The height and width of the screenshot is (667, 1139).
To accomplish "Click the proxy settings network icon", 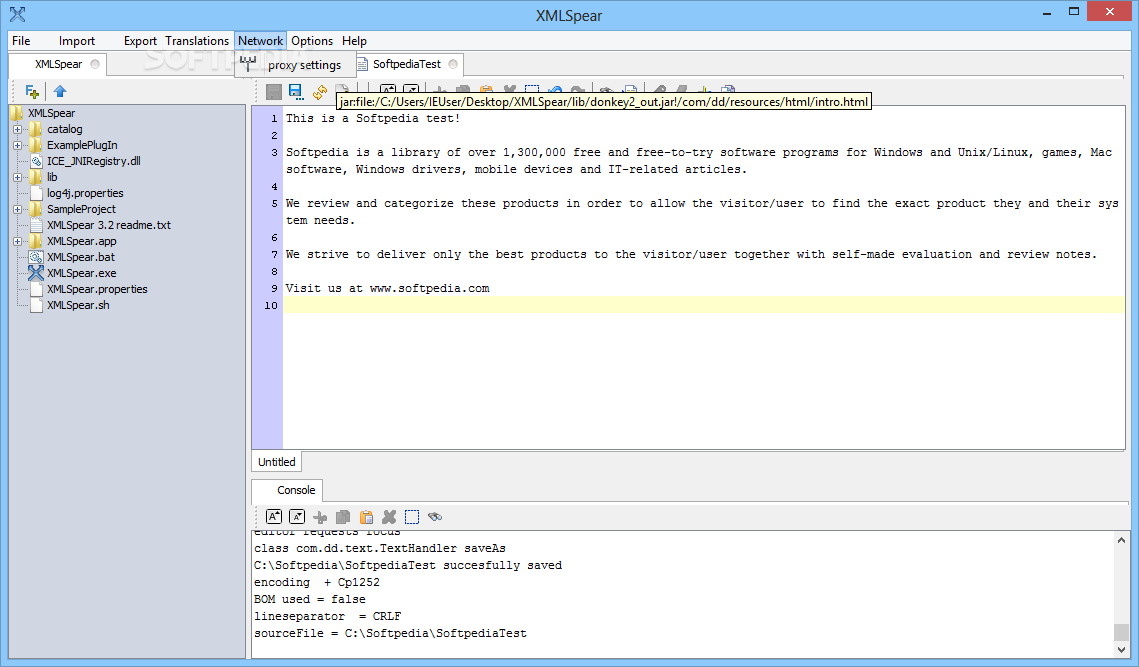I will coord(248,64).
